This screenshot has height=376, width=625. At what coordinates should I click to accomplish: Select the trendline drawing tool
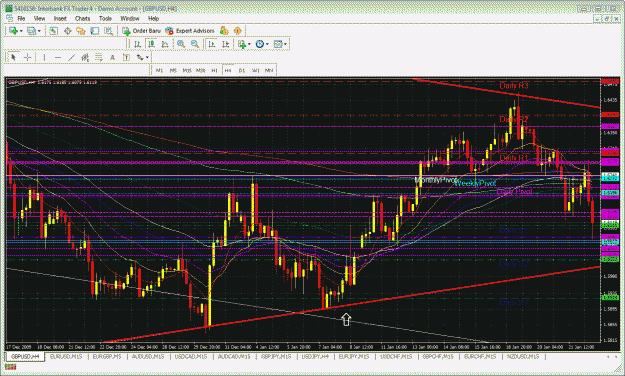(x=71, y=57)
